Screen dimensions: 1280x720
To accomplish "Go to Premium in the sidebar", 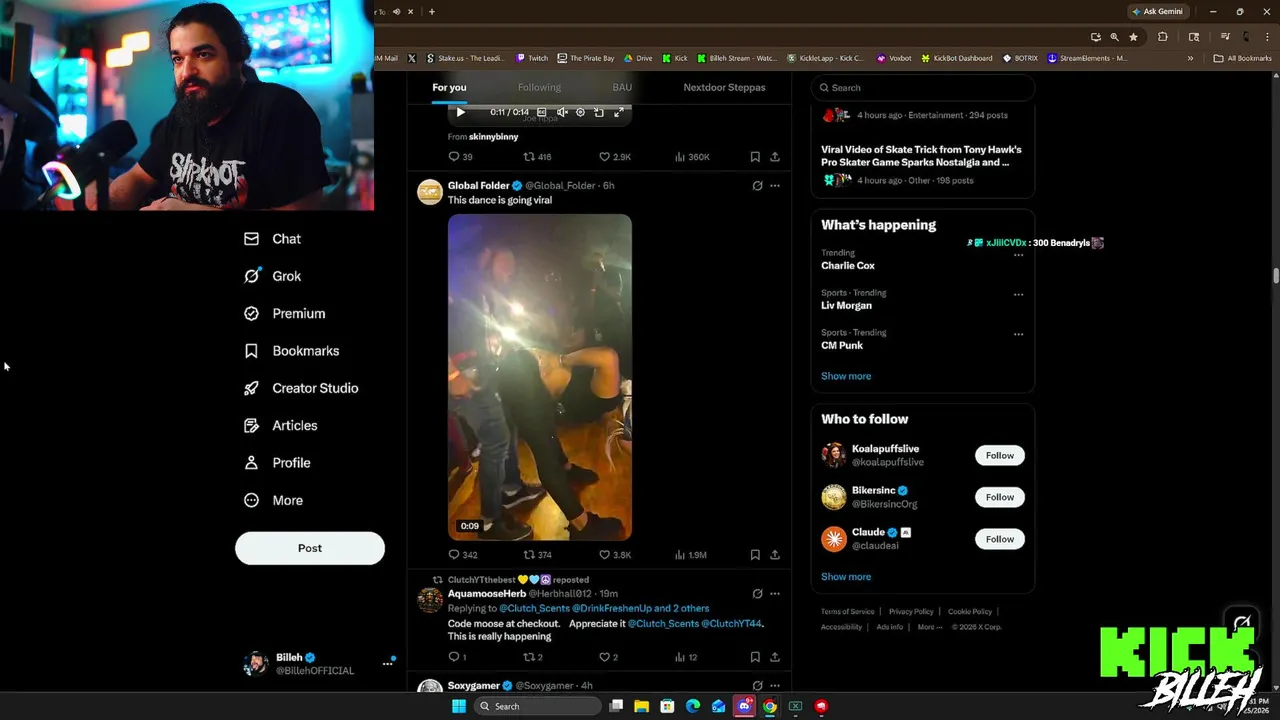I will pos(285,313).
